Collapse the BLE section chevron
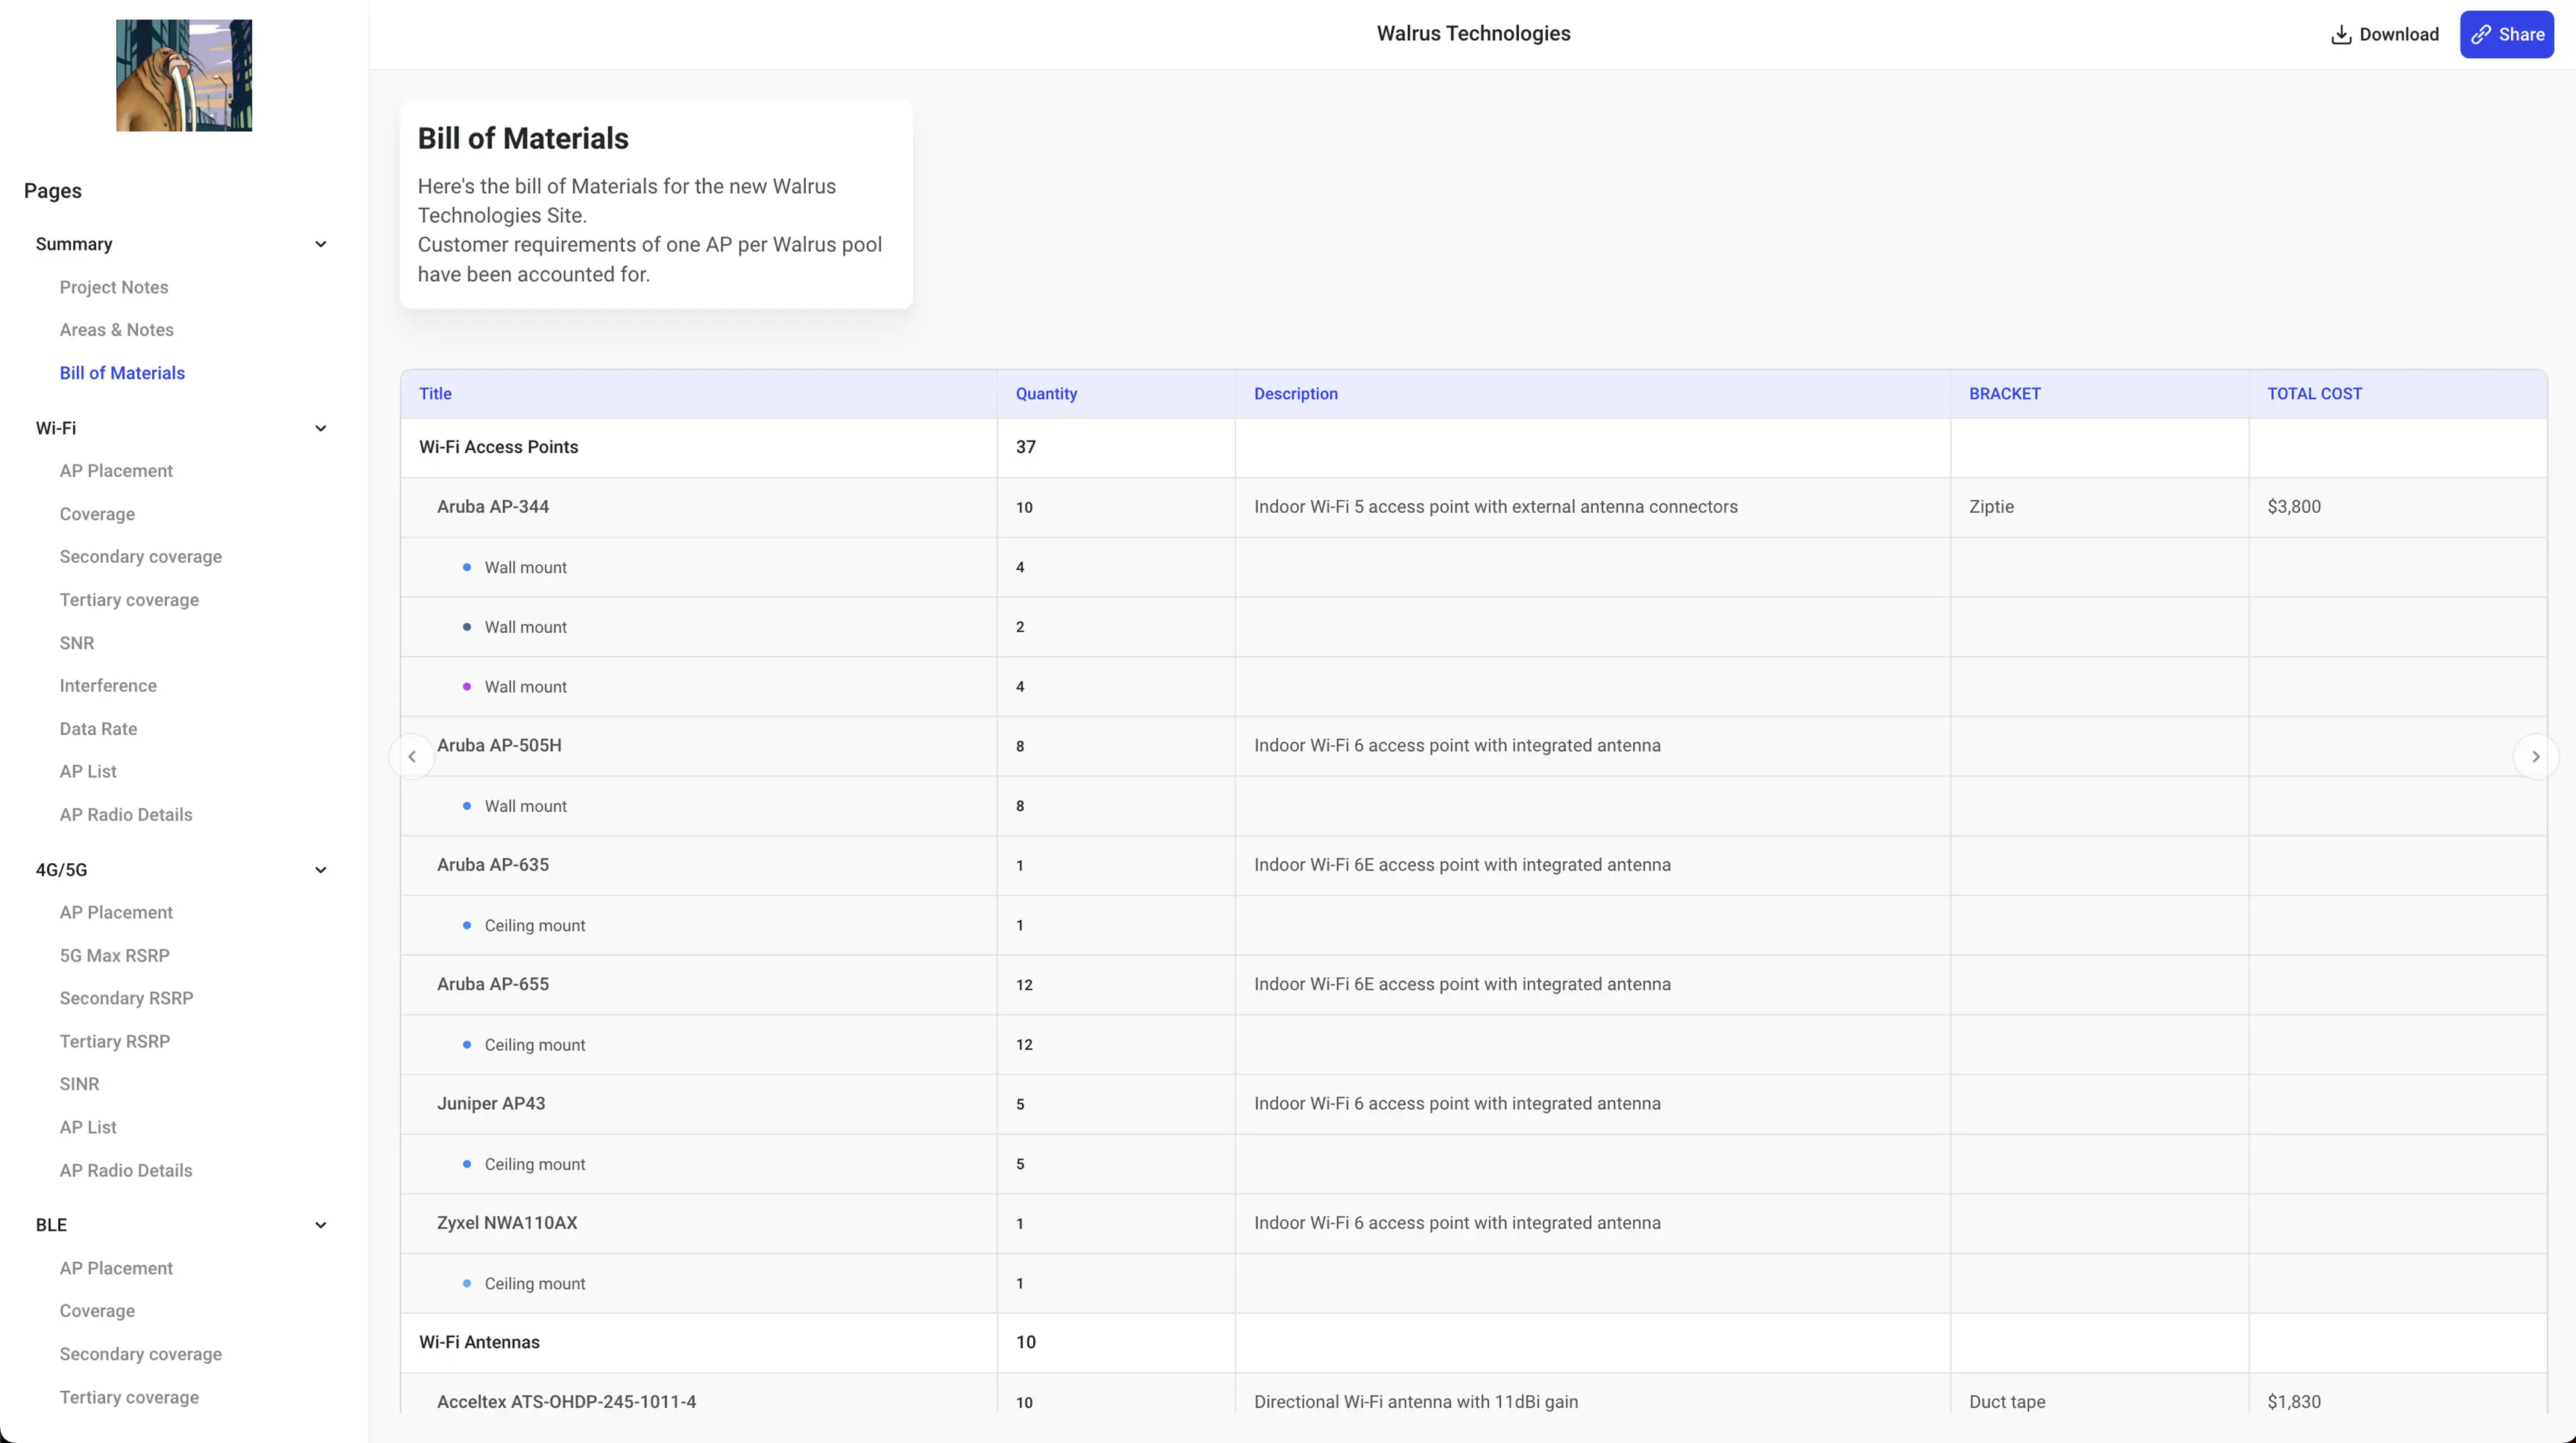 320,1225
